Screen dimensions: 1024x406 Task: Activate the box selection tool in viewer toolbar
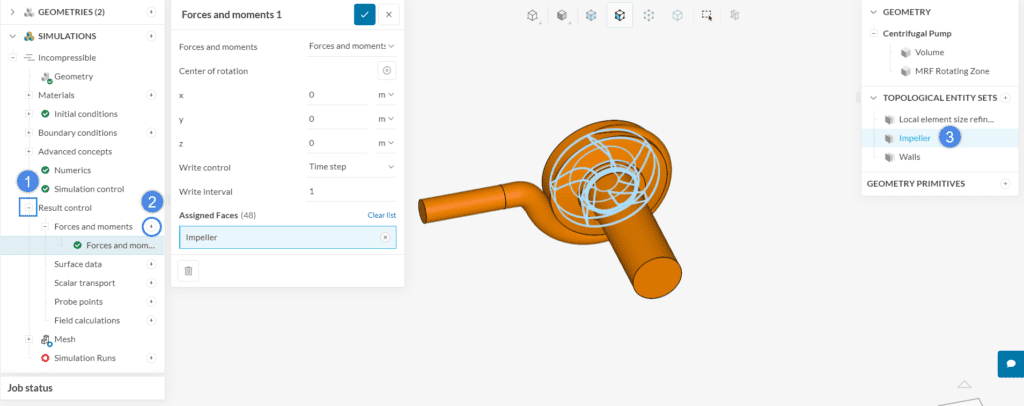click(707, 15)
